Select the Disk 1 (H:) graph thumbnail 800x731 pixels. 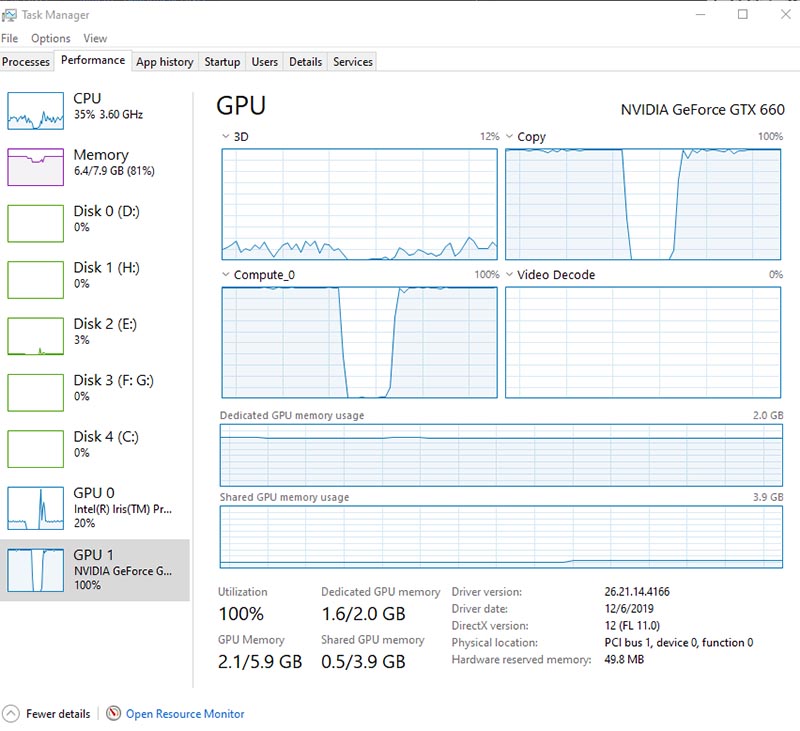(x=36, y=280)
